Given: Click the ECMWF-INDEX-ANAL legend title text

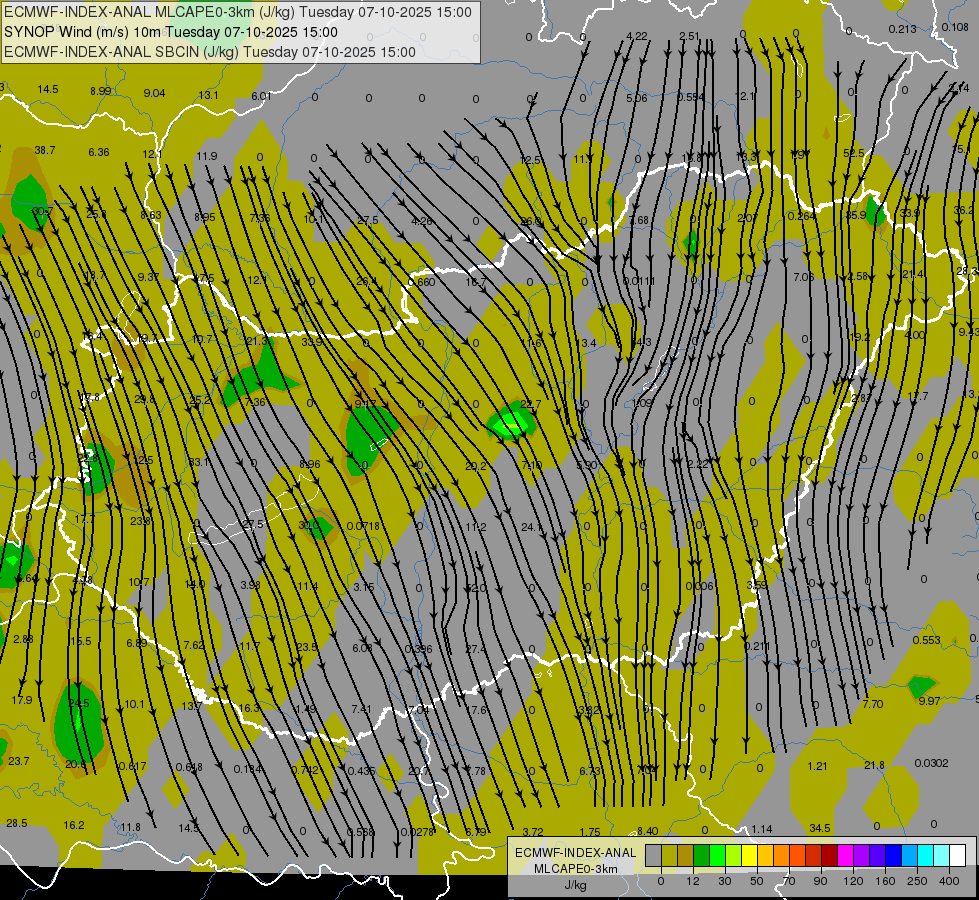Looking at the screenshot, I should tap(574, 852).
